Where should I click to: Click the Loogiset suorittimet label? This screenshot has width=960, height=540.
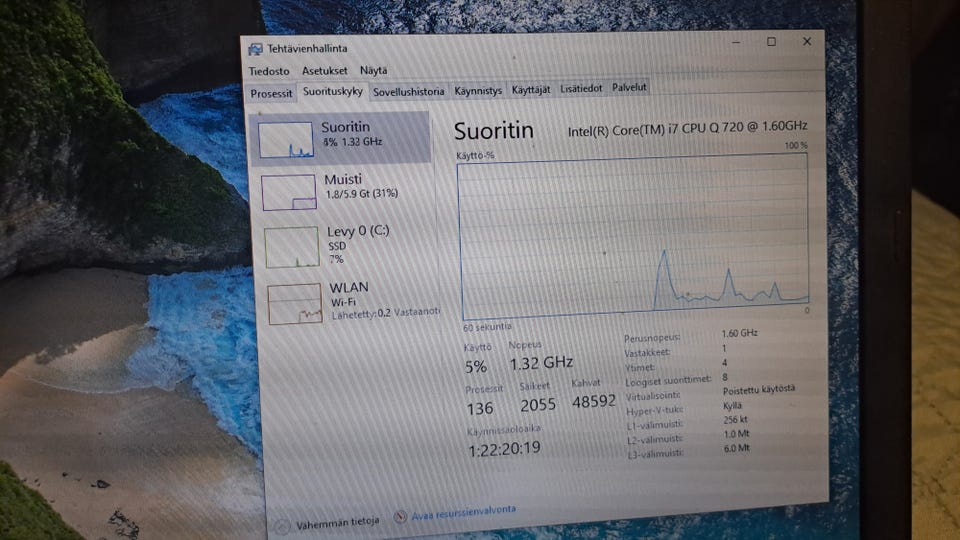668,381
